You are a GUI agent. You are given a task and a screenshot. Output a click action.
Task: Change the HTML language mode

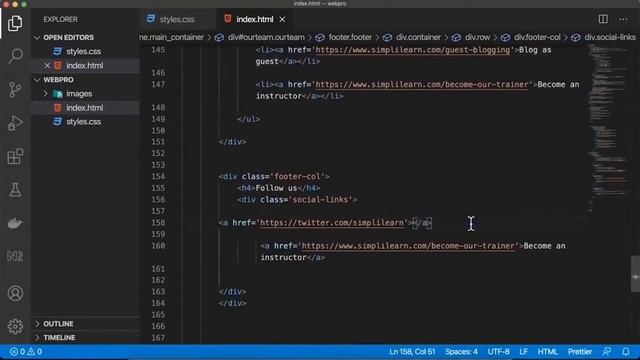(547, 352)
